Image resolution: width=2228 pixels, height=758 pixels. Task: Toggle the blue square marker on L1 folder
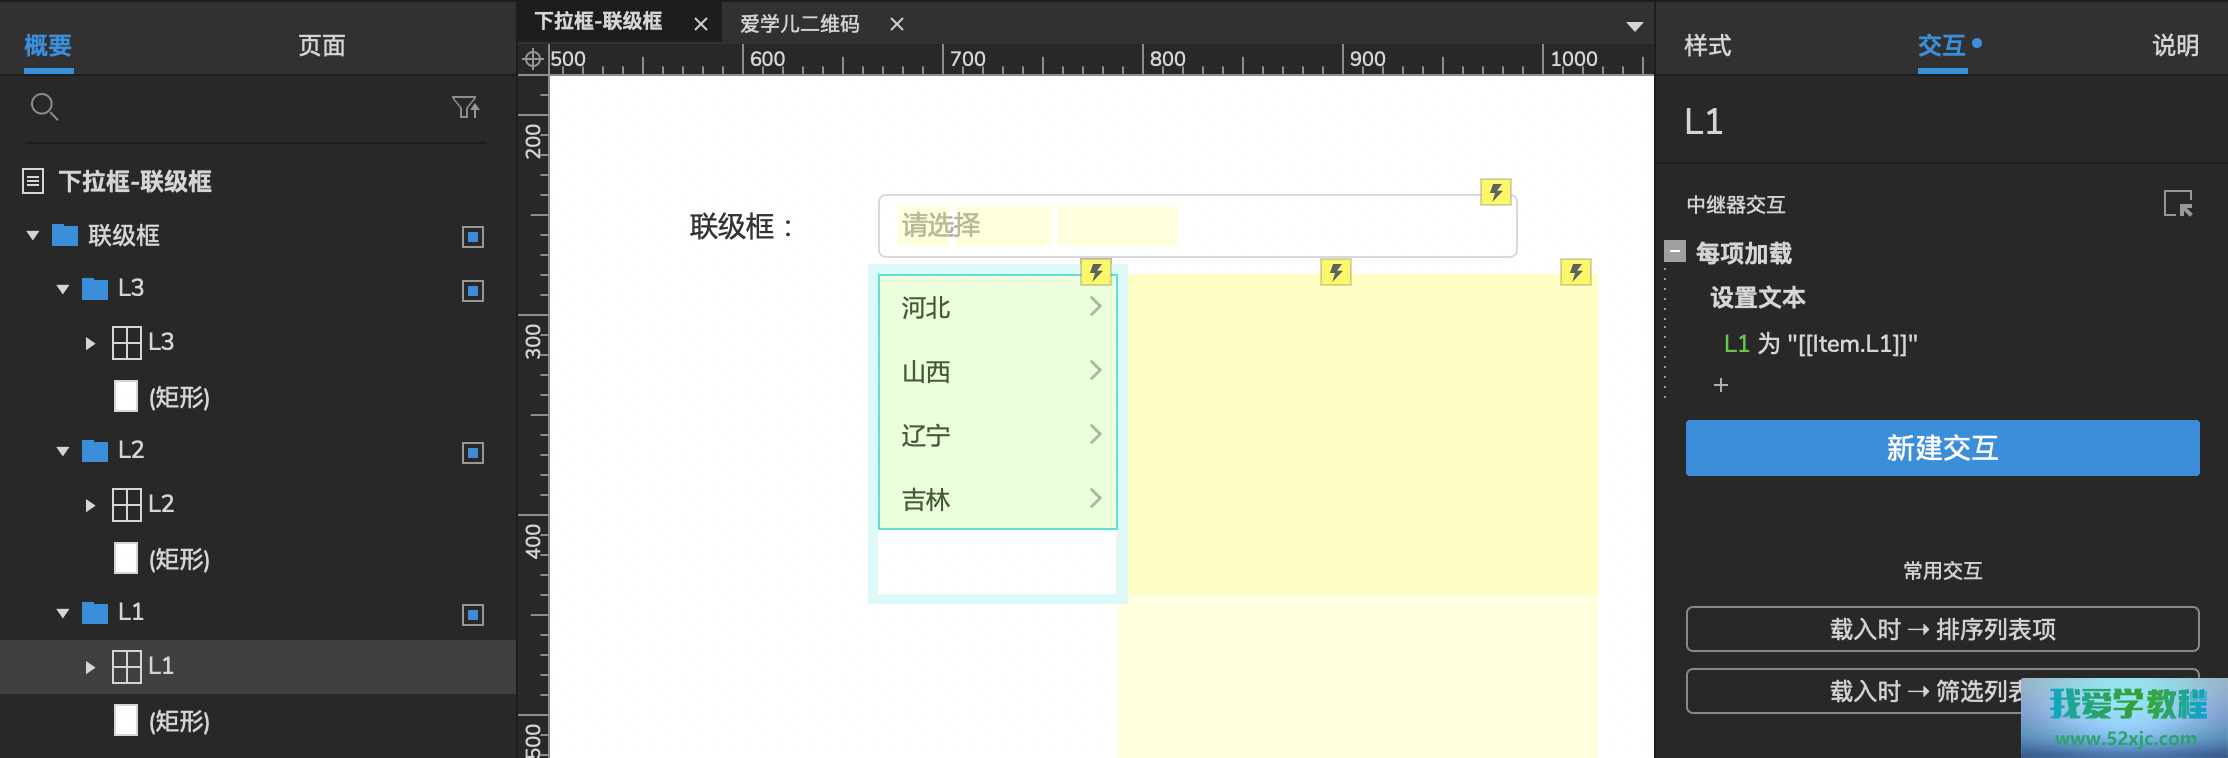coord(473,615)
